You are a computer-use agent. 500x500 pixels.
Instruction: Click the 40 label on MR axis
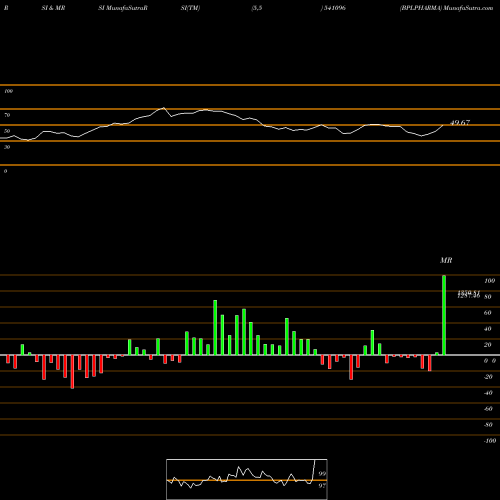click(x=488, y=329)
